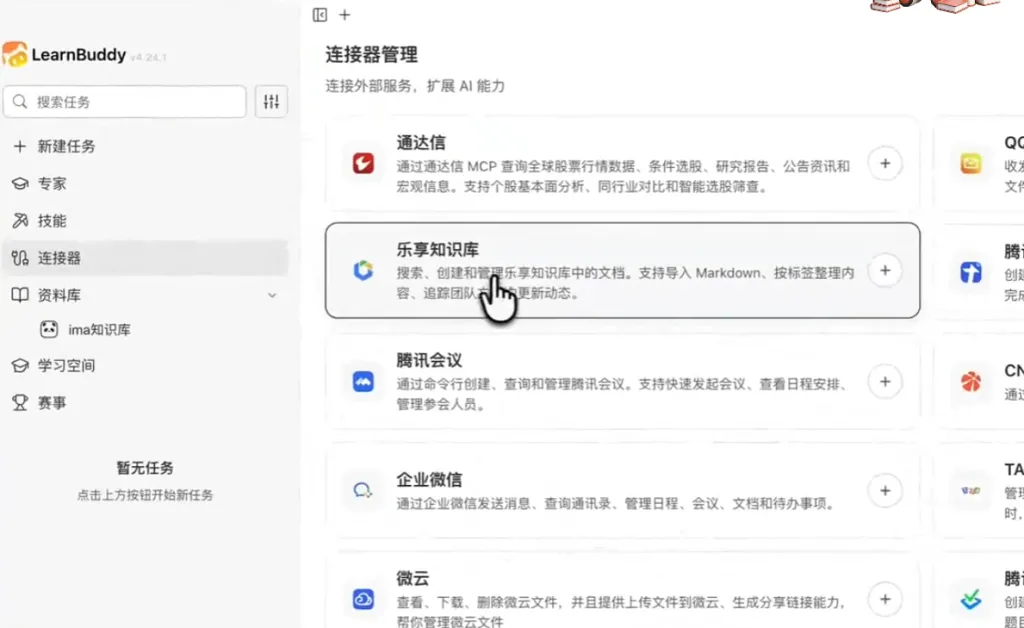Screen dimensions: 1024x628
Task: Open the 专家 section
Action: (146, 183)
